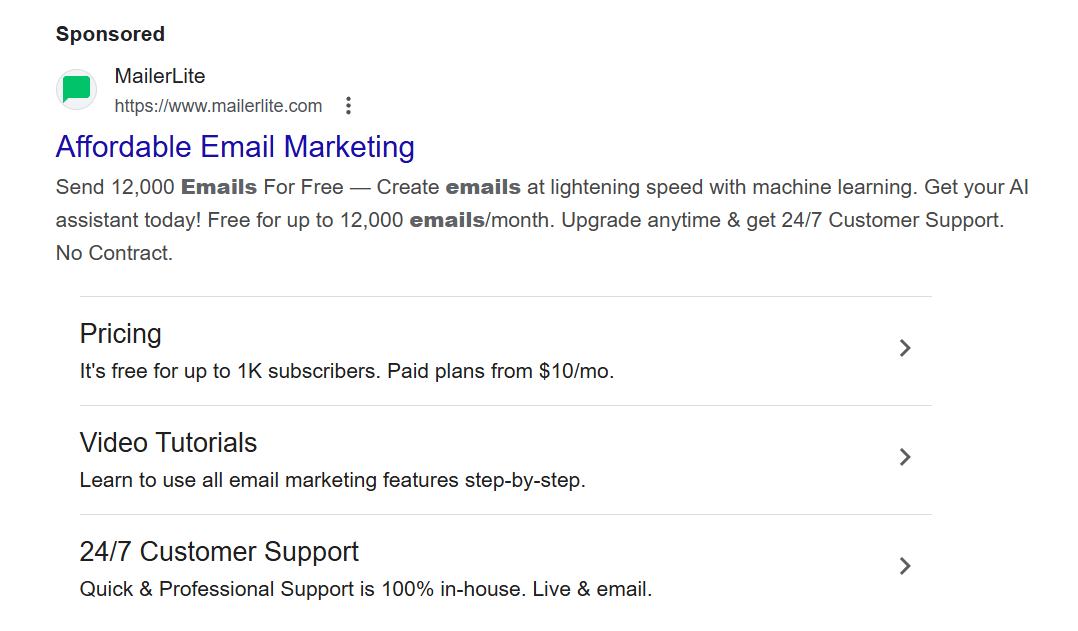
Task: Click the MailerLite advertiser name
Action: [160, 76]
